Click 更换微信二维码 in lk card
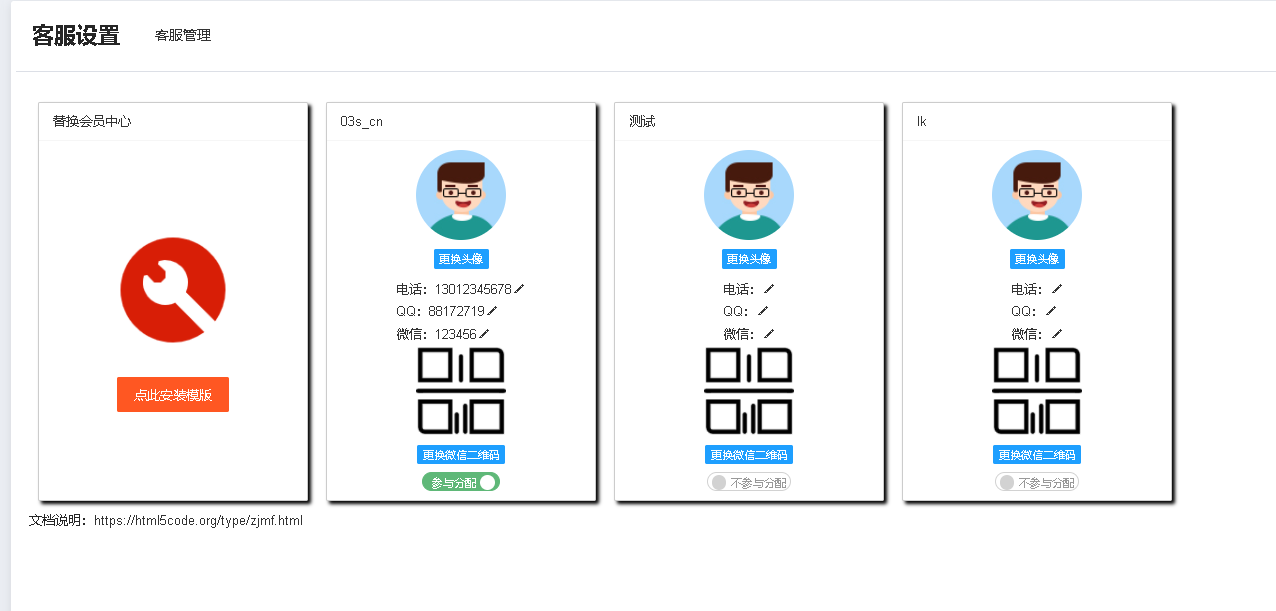Image resolution: width=1276 pixels, height=611 pixels. click(1037, 455)
